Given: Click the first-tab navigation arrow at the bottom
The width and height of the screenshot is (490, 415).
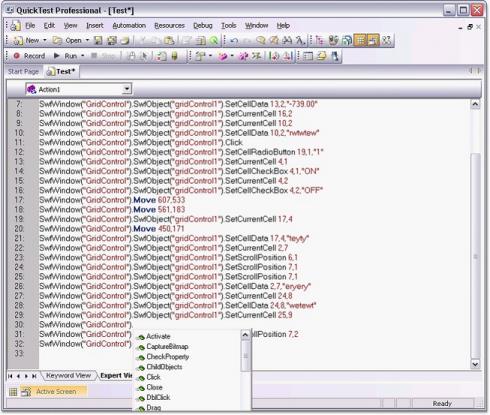Looking at the screenshot, I should coord(10,376).
